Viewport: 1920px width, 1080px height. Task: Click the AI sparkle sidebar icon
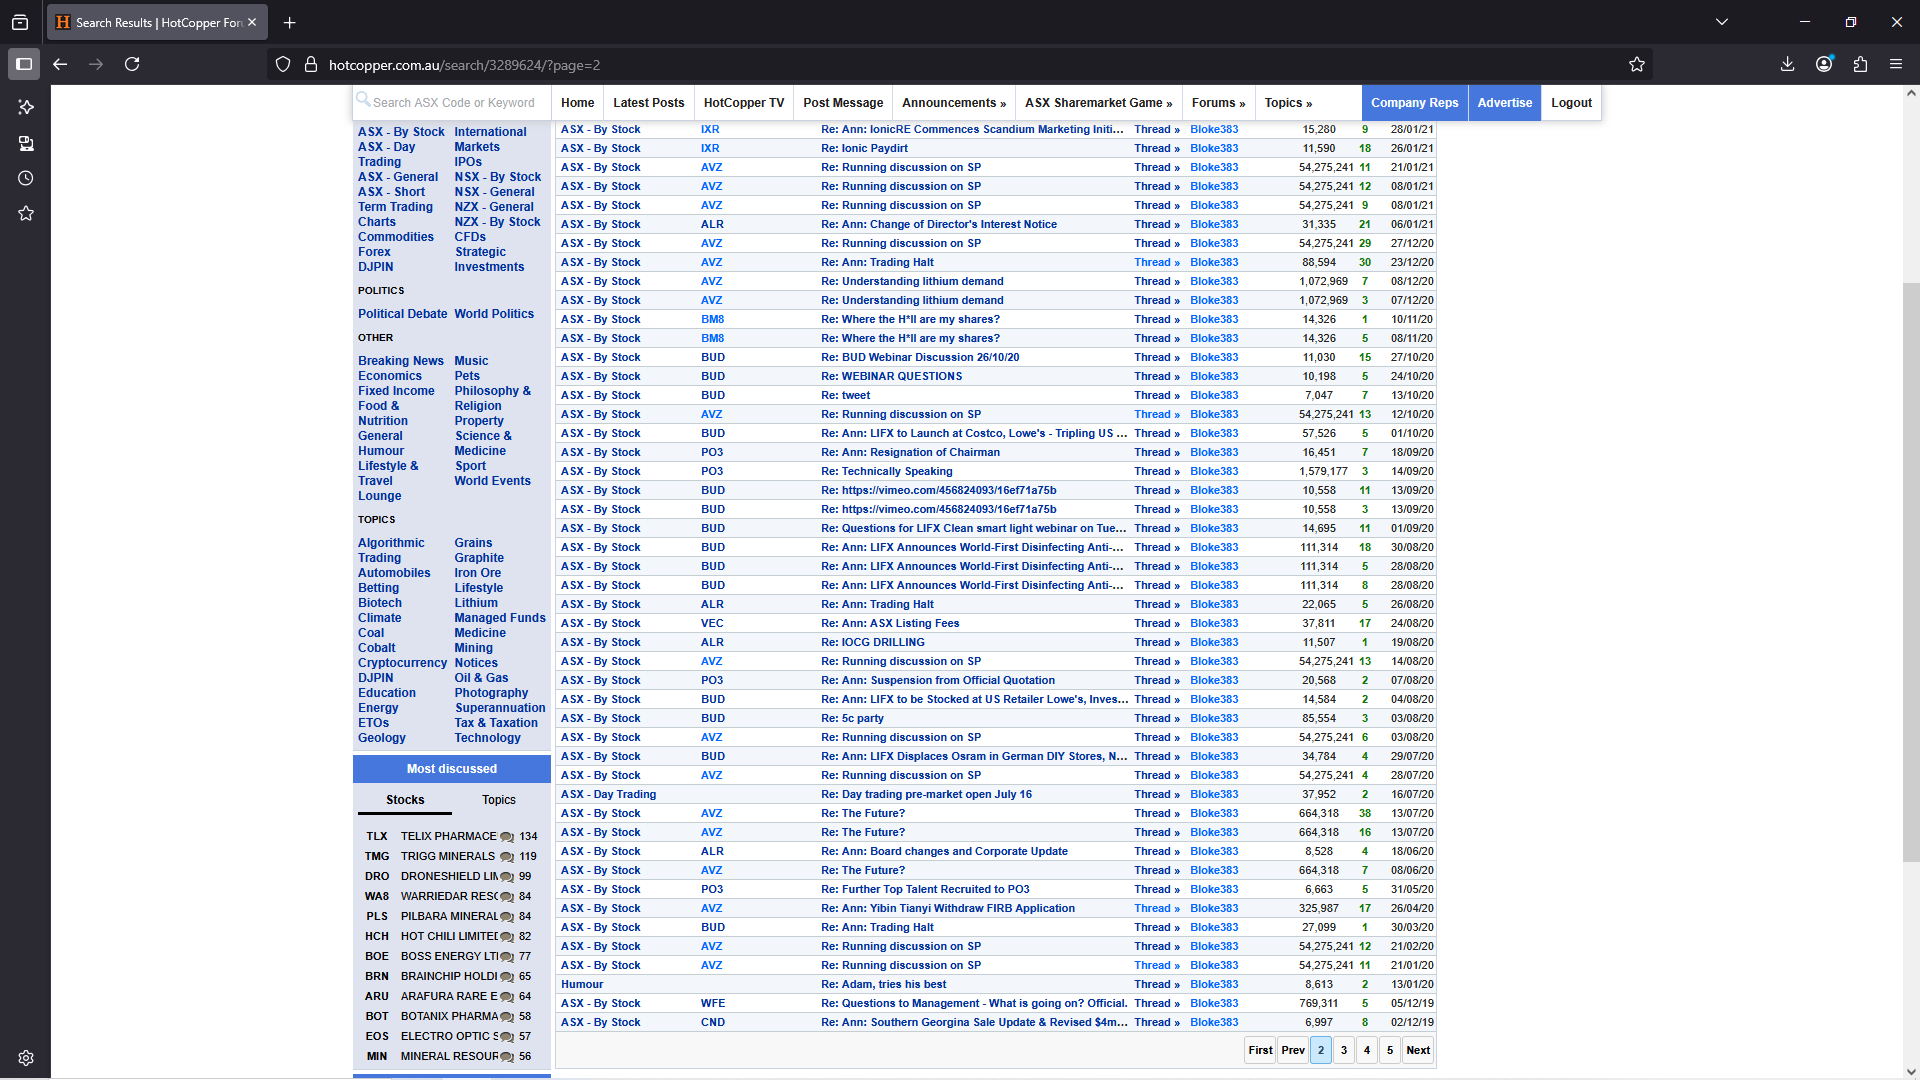(26, 107)
